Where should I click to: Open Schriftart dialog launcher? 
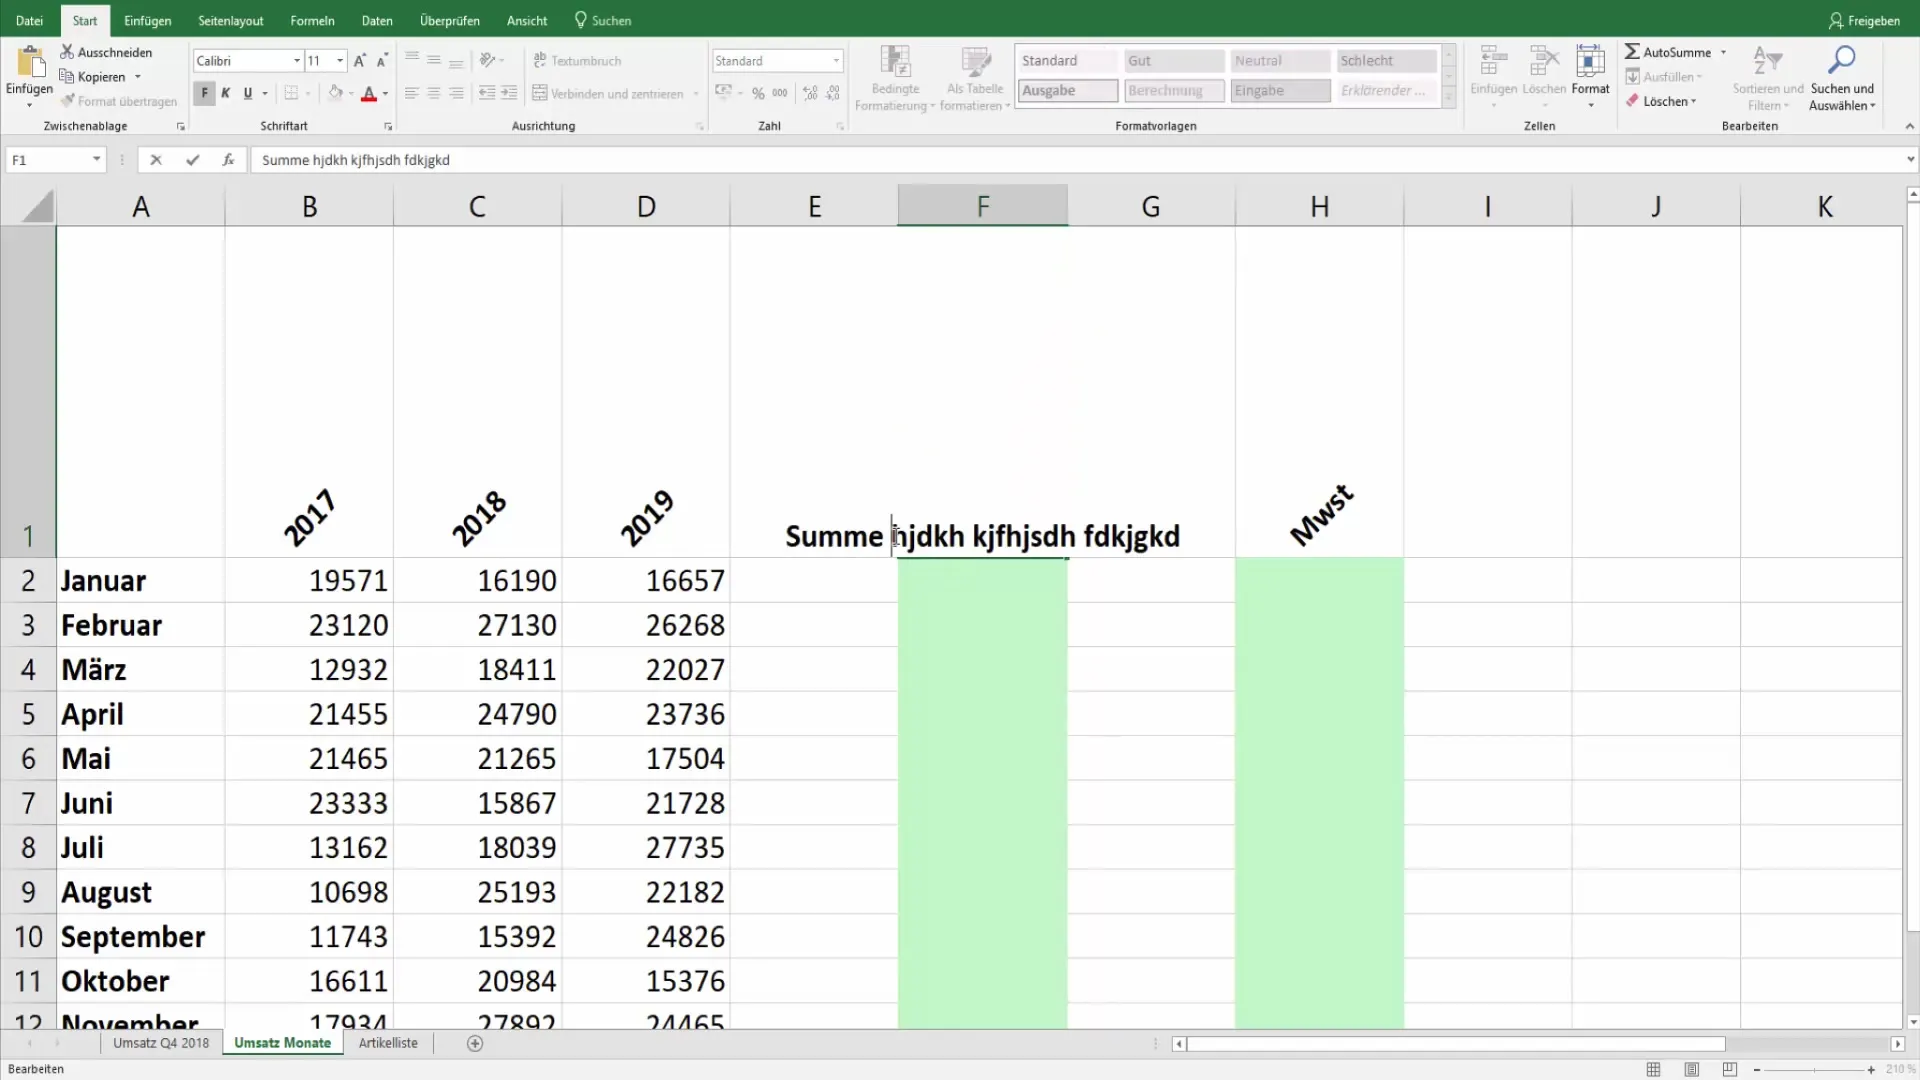point(388,127)
